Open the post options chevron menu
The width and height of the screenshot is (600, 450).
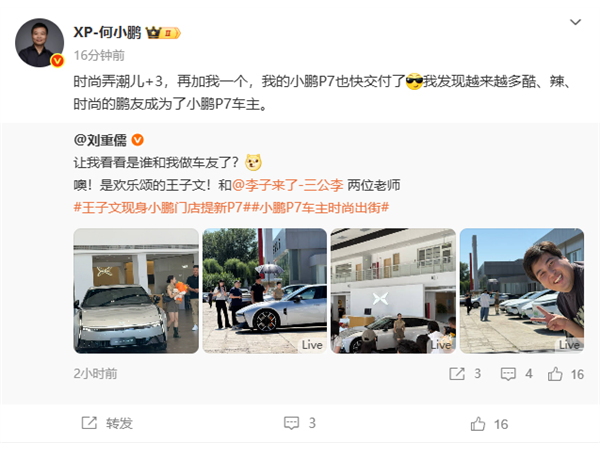[575, 22]
